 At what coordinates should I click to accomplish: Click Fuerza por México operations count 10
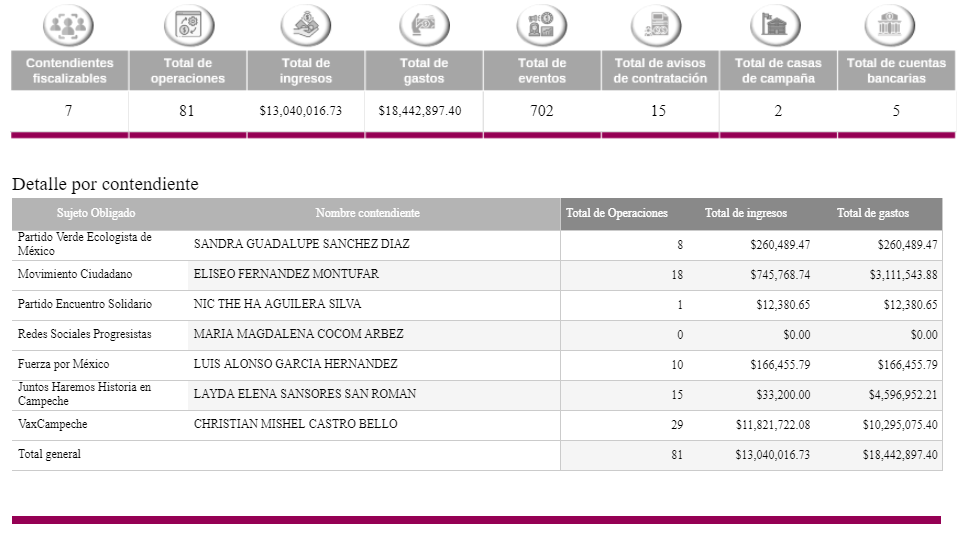point(677,365)
